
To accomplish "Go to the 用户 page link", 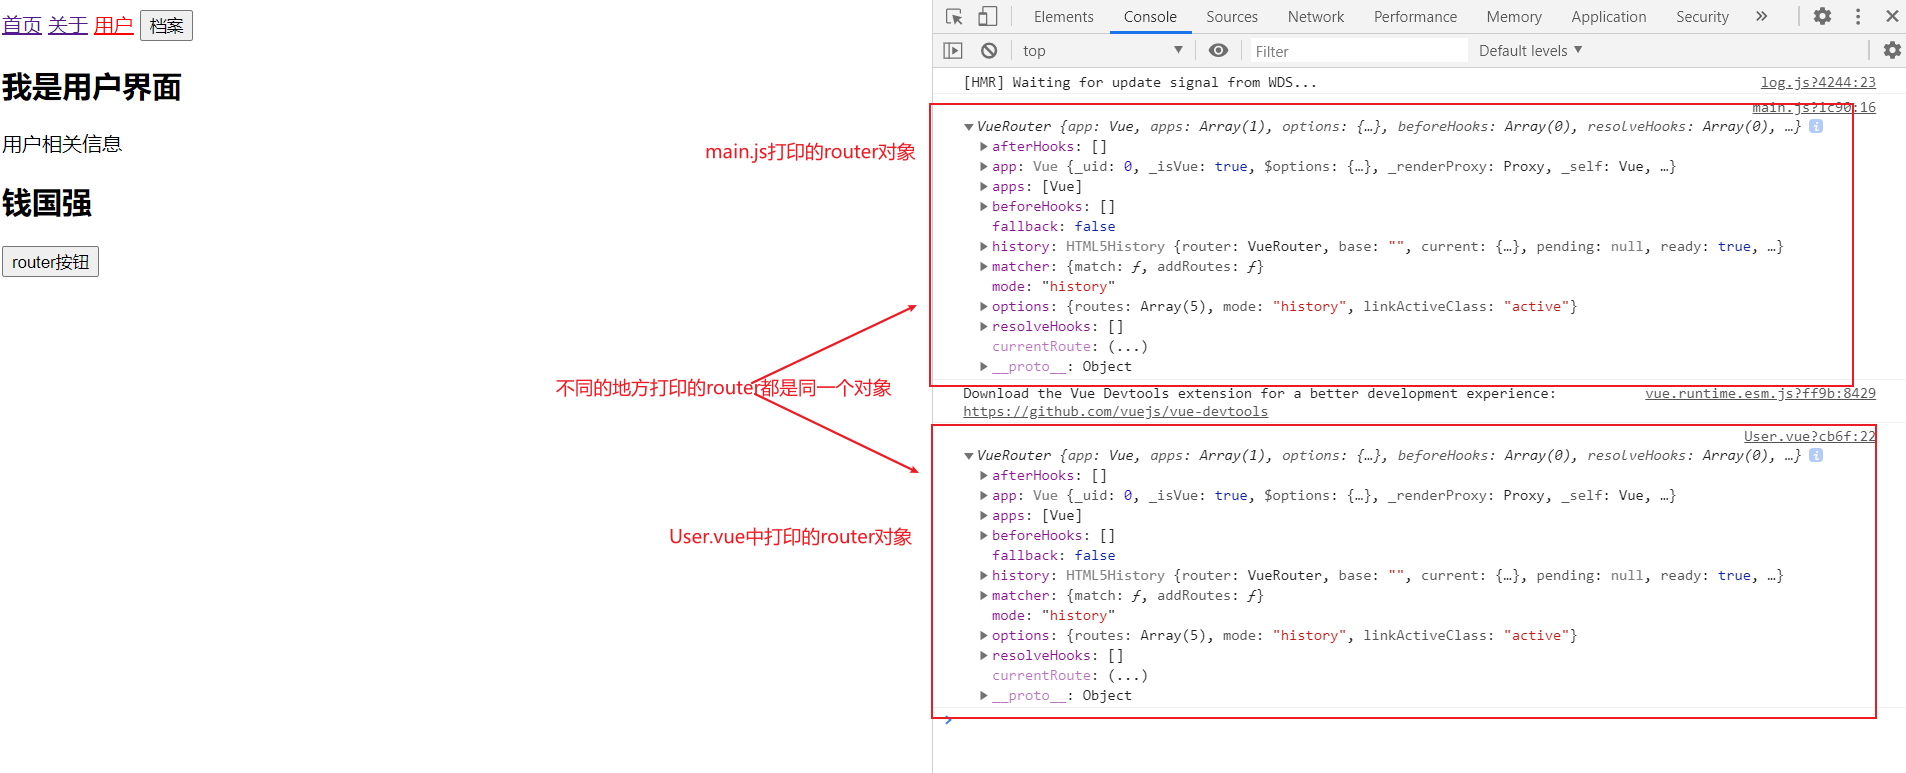I will [x=114, y=25].
